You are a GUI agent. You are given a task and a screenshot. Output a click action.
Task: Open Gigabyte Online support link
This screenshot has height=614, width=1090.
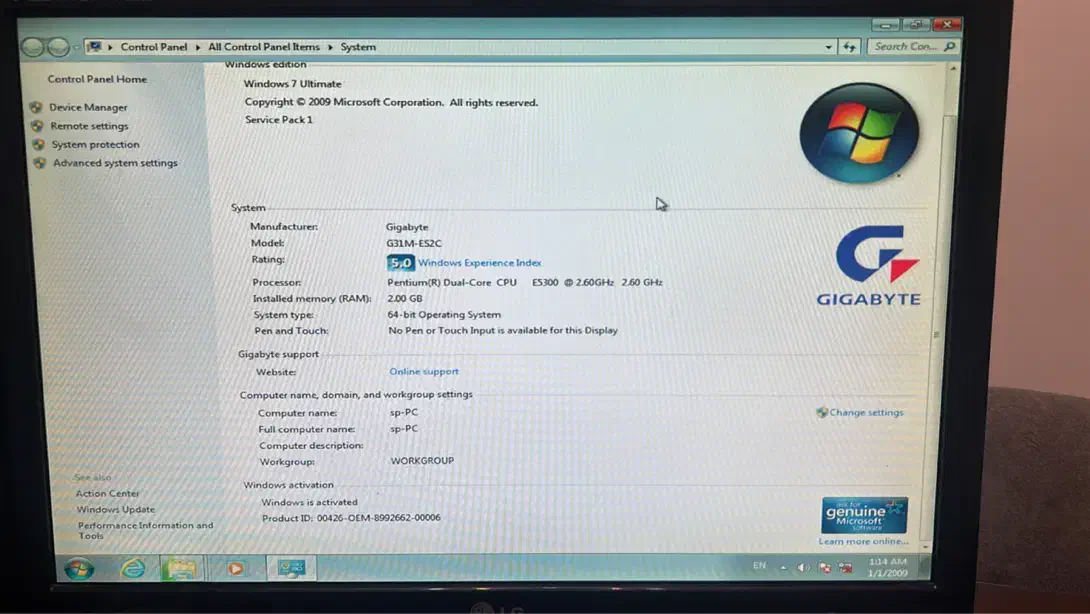pyautogui.click(x=424, y=371)
